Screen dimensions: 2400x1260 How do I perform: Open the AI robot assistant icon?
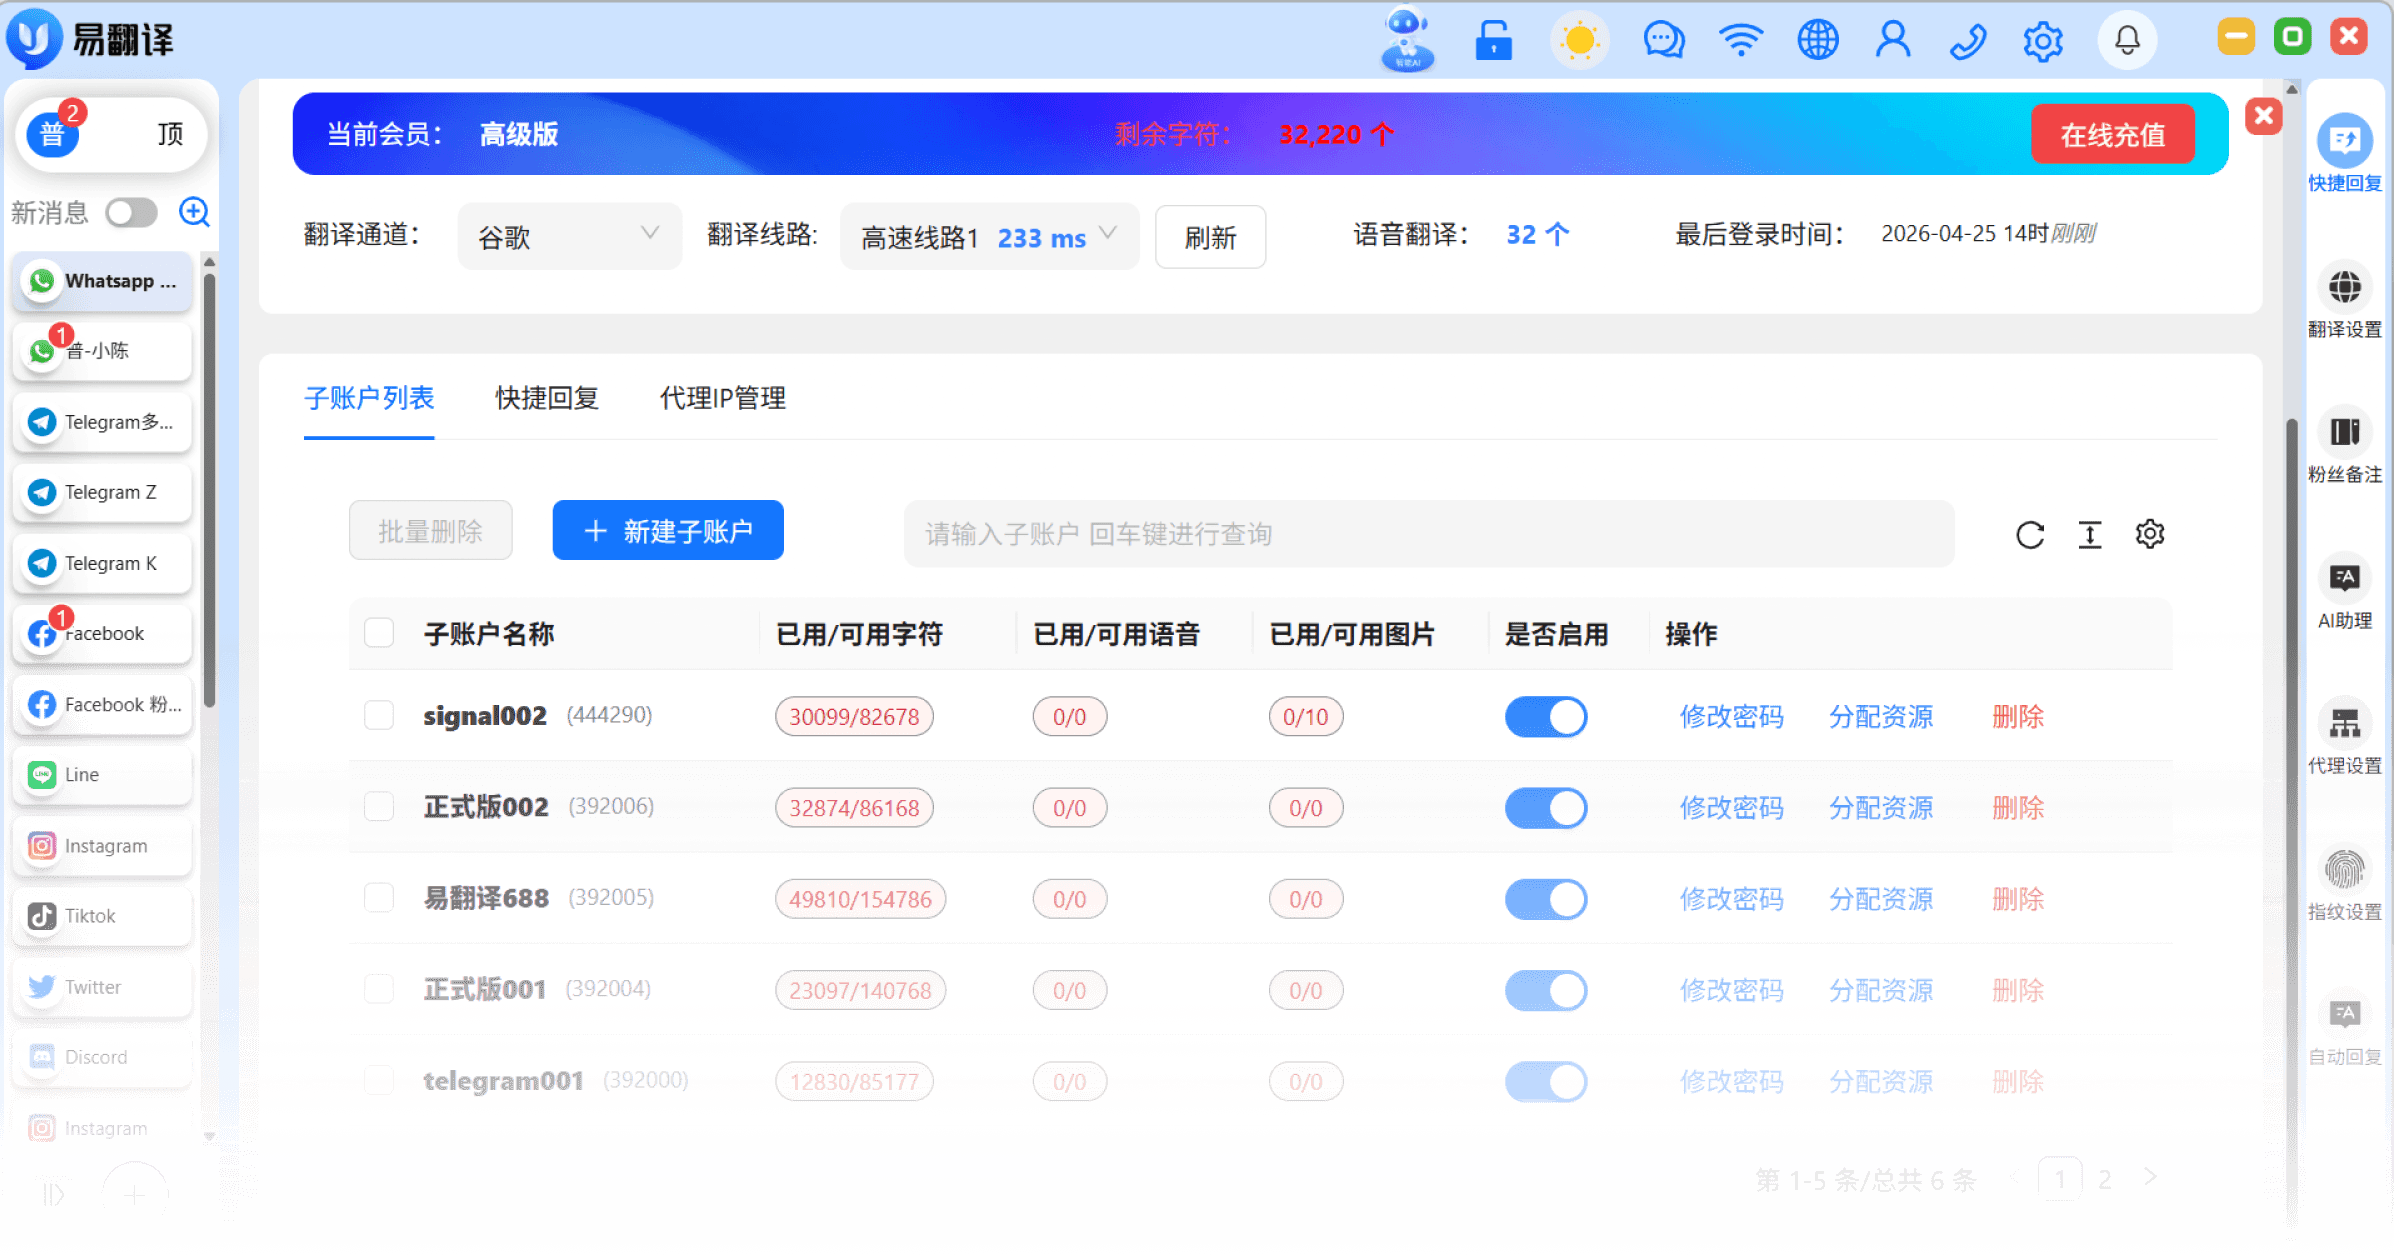[1407, 40]
